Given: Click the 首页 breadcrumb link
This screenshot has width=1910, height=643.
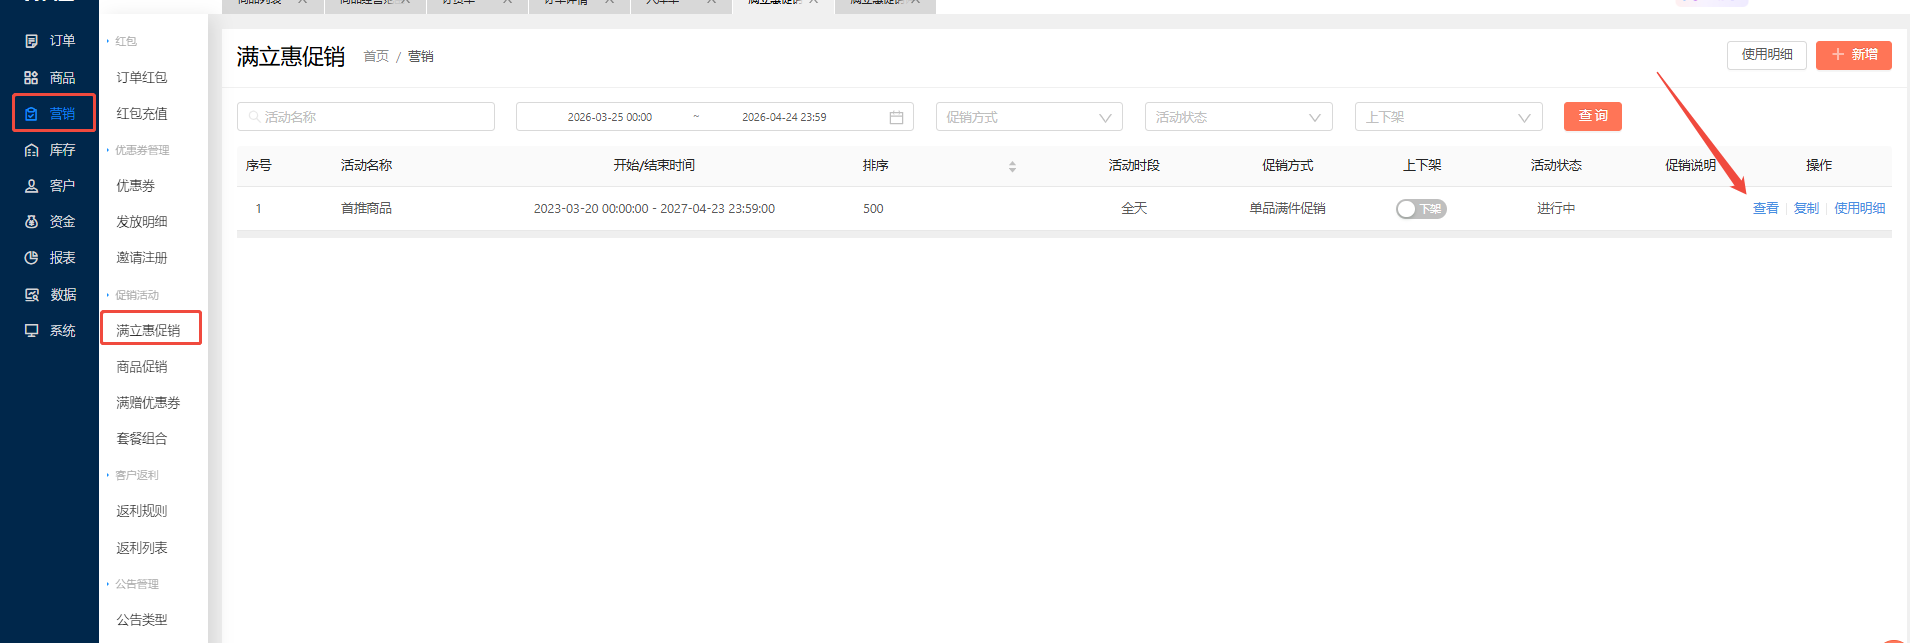Looking at the screenshot, I should click(376, 57).
